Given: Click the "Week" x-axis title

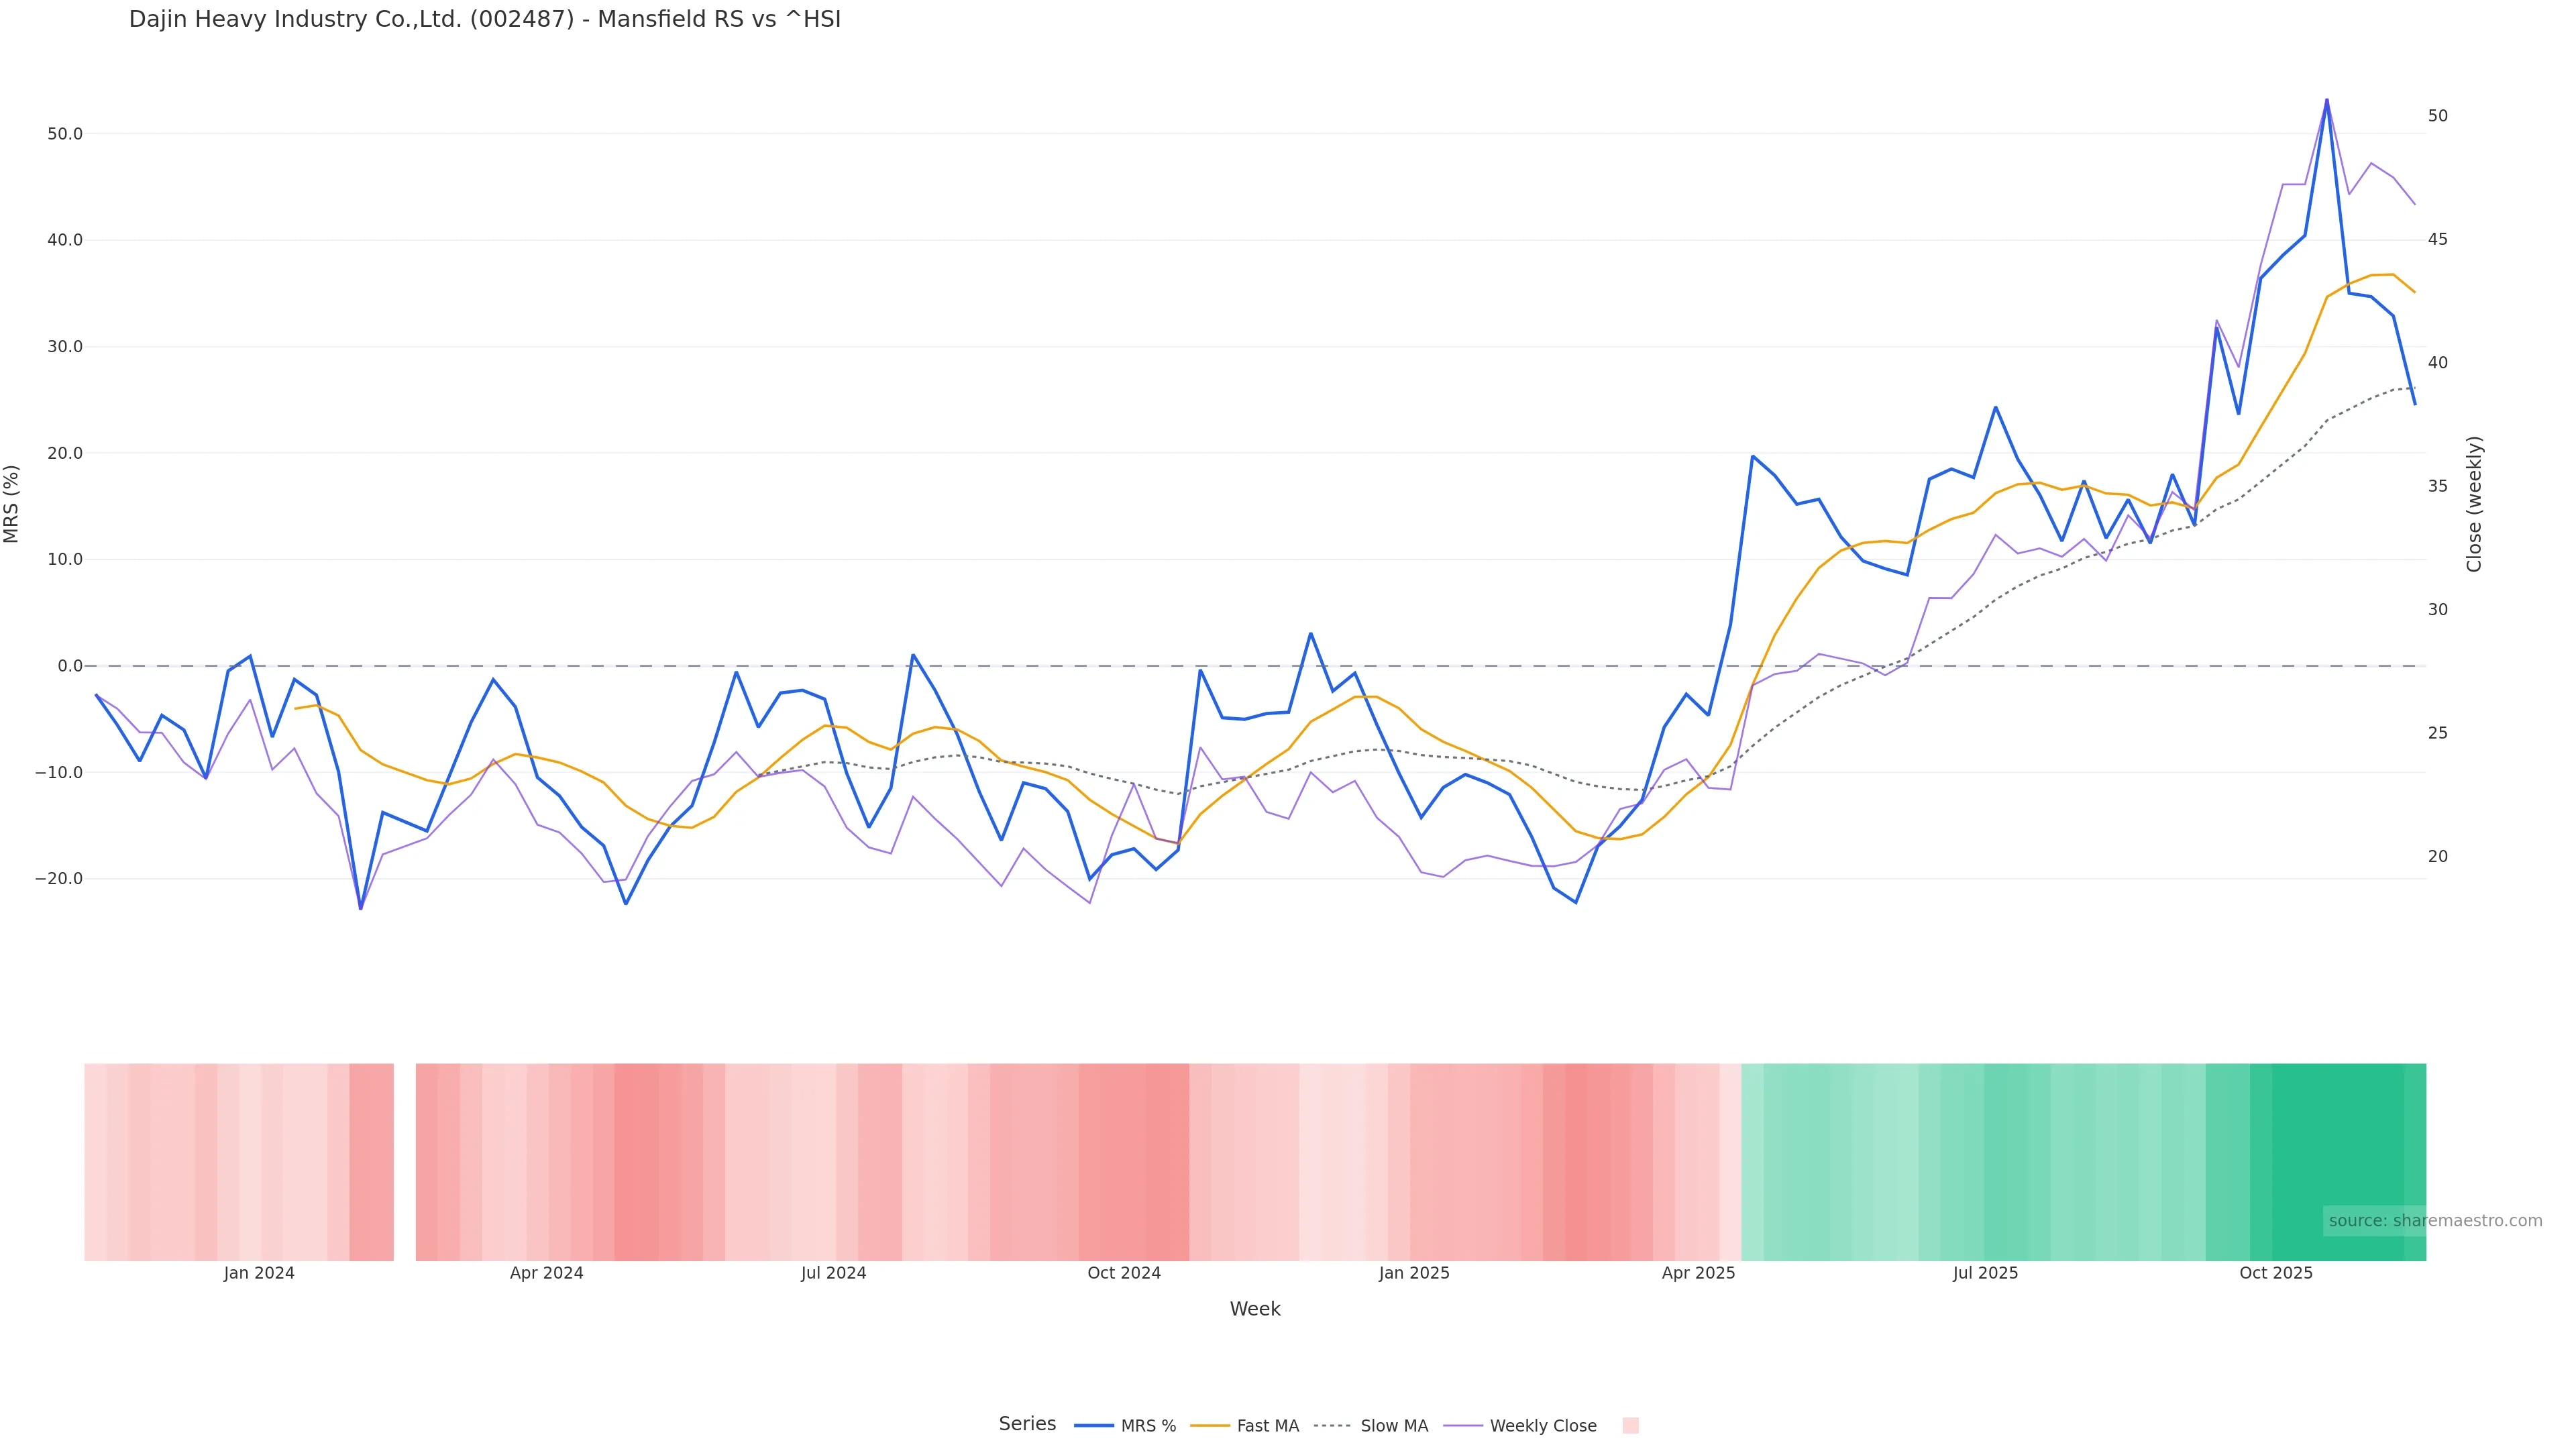Looking at the screenshot, I should coord(1255,1309).
